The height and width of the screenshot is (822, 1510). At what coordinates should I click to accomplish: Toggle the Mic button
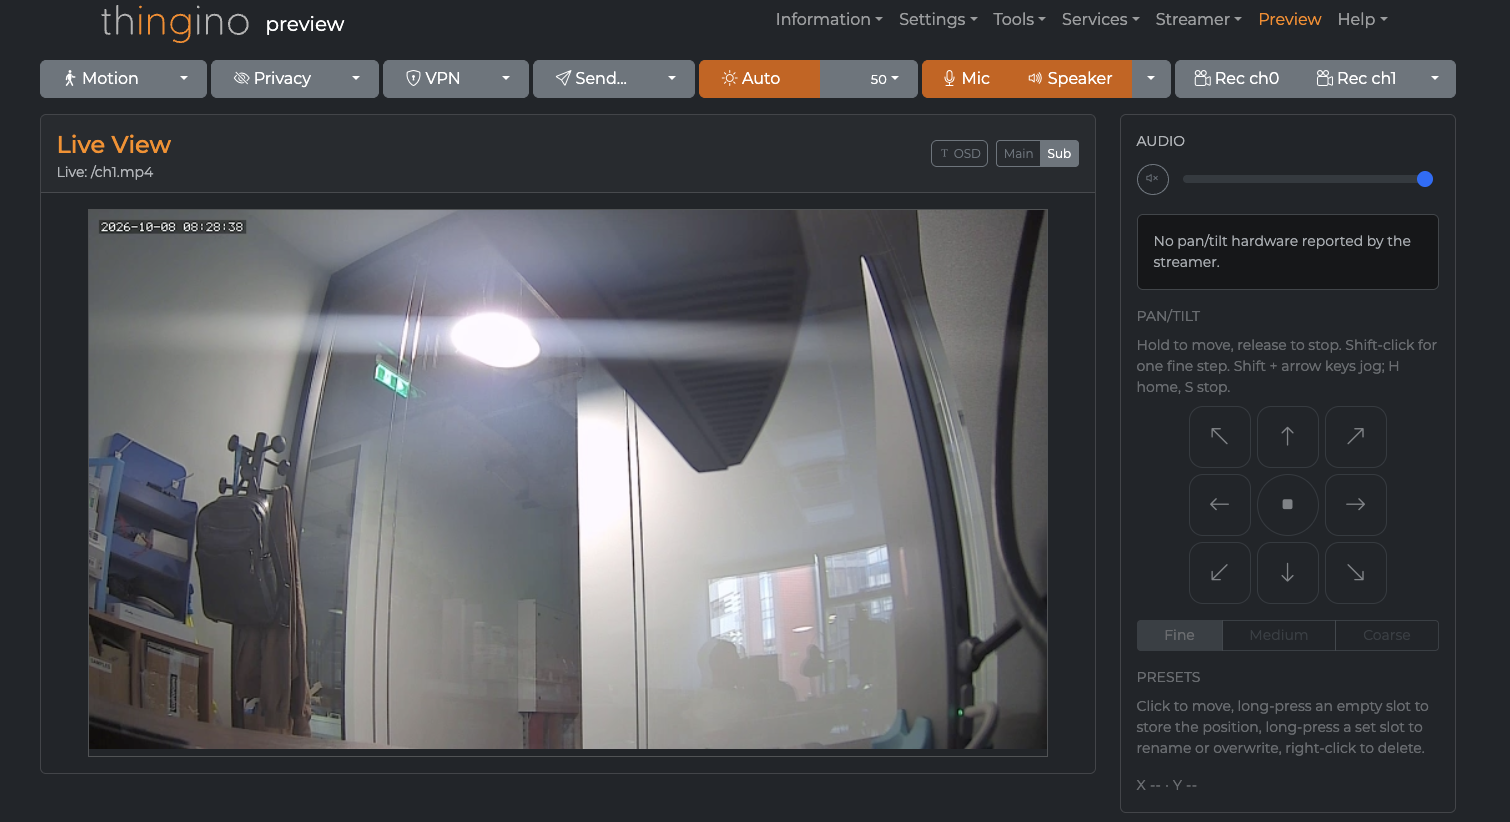(966, 79)
